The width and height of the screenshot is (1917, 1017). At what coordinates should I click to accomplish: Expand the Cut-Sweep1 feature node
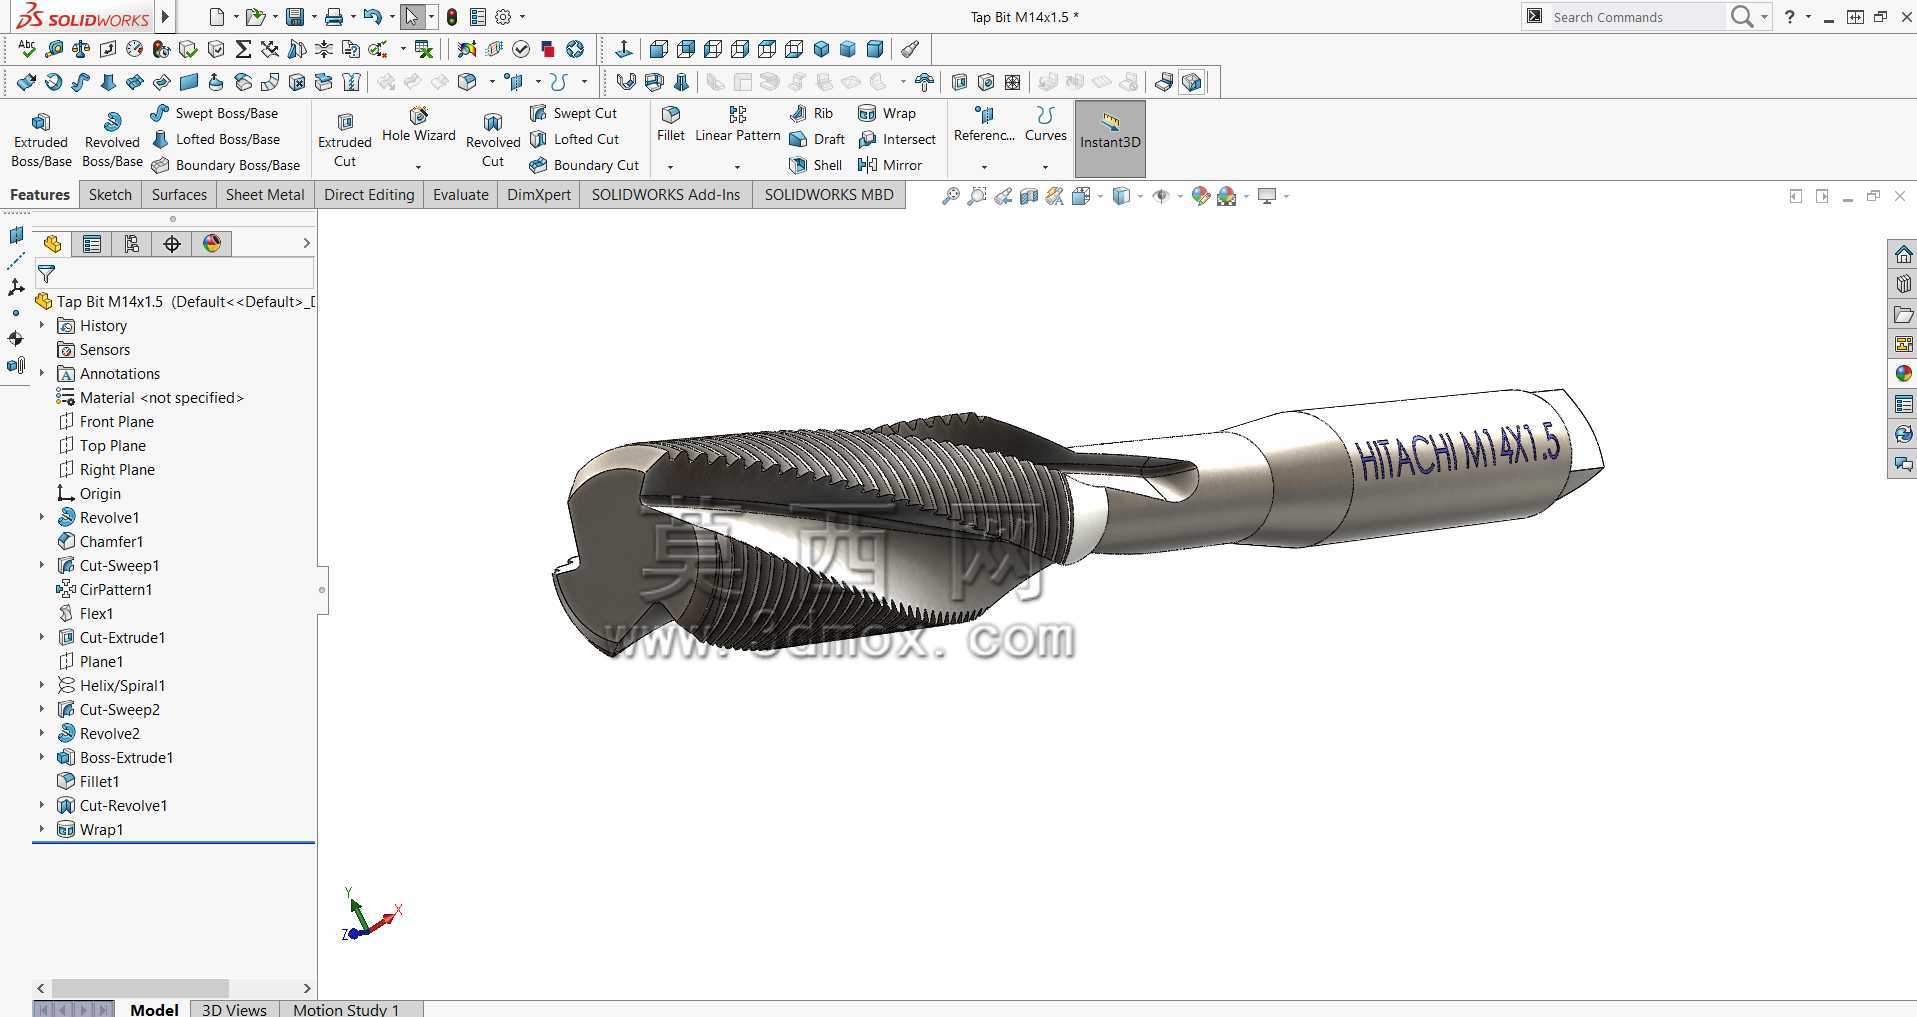[42, 565]
